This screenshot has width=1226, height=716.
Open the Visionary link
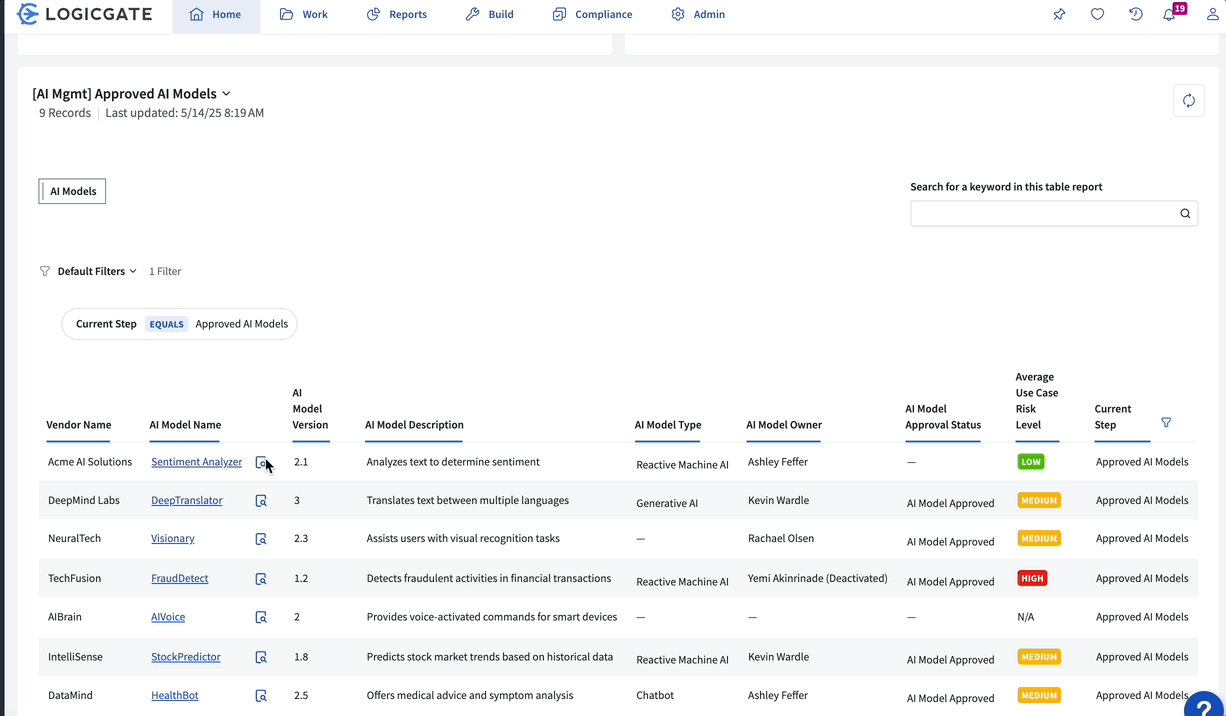pos(173,538)
